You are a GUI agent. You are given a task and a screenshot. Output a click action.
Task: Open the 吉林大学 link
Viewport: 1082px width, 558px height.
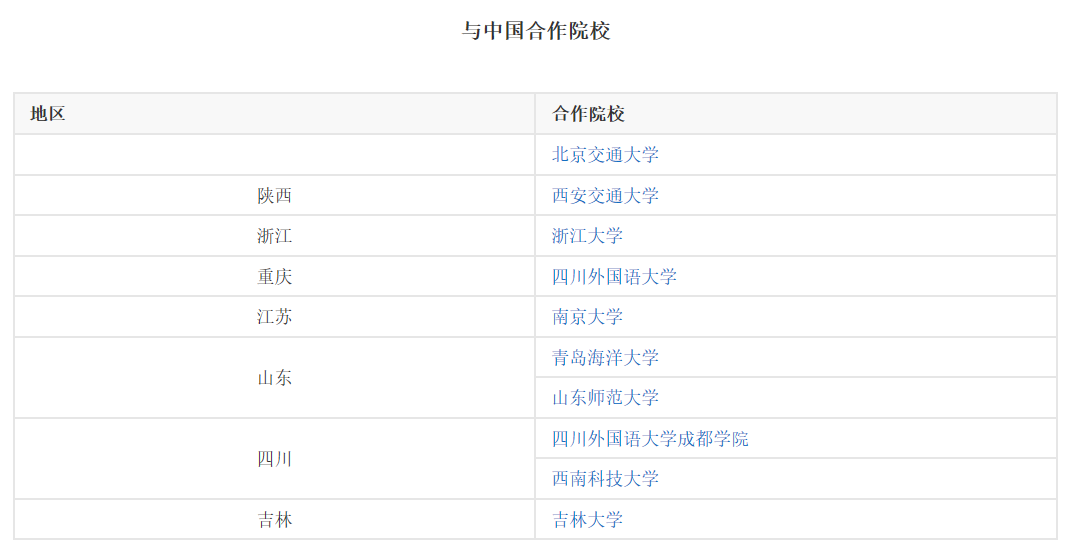(x=587, y=519)
